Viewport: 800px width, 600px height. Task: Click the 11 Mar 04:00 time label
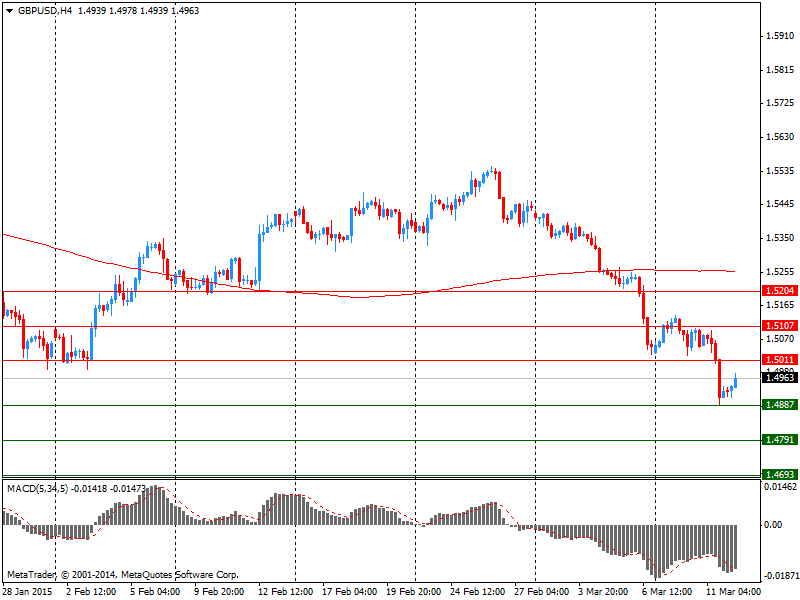[x=734, y=592]
